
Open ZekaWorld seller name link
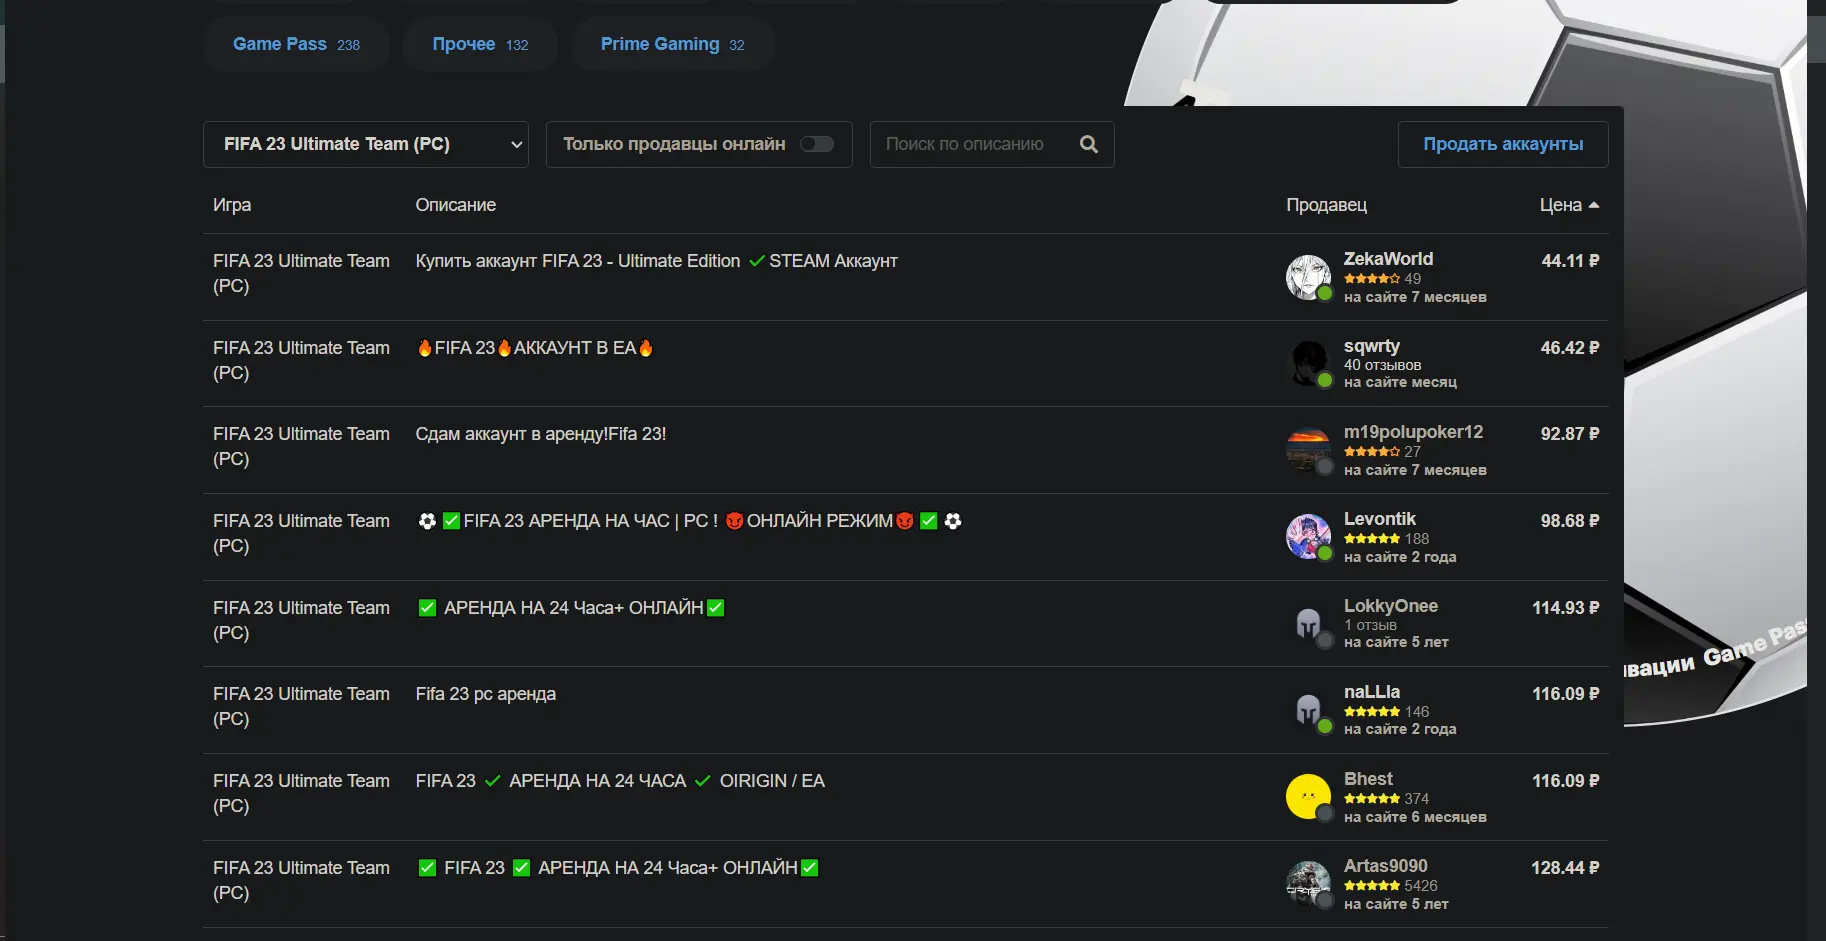1388,259
